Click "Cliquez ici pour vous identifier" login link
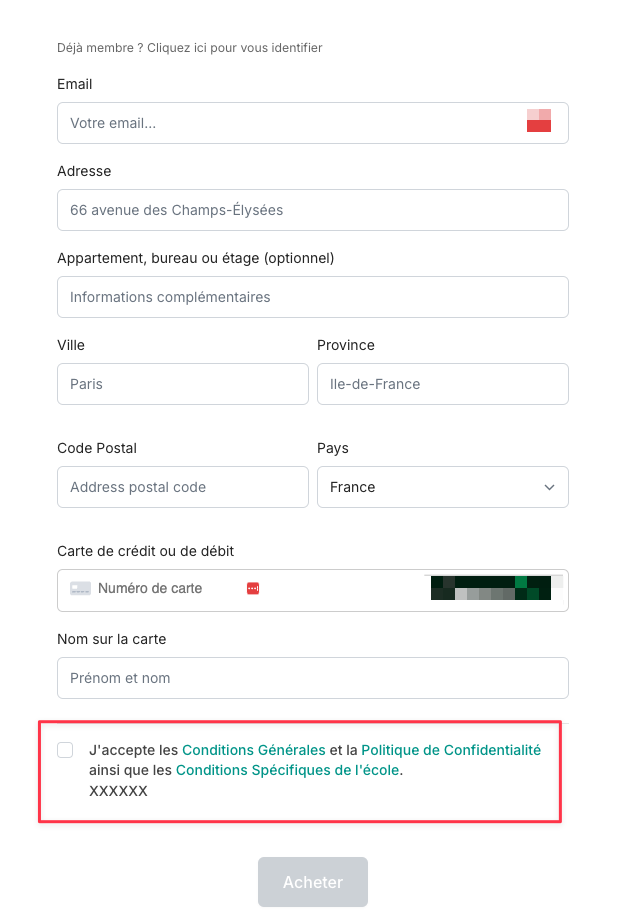Screen dimensions: 621x922 (235, 48)
